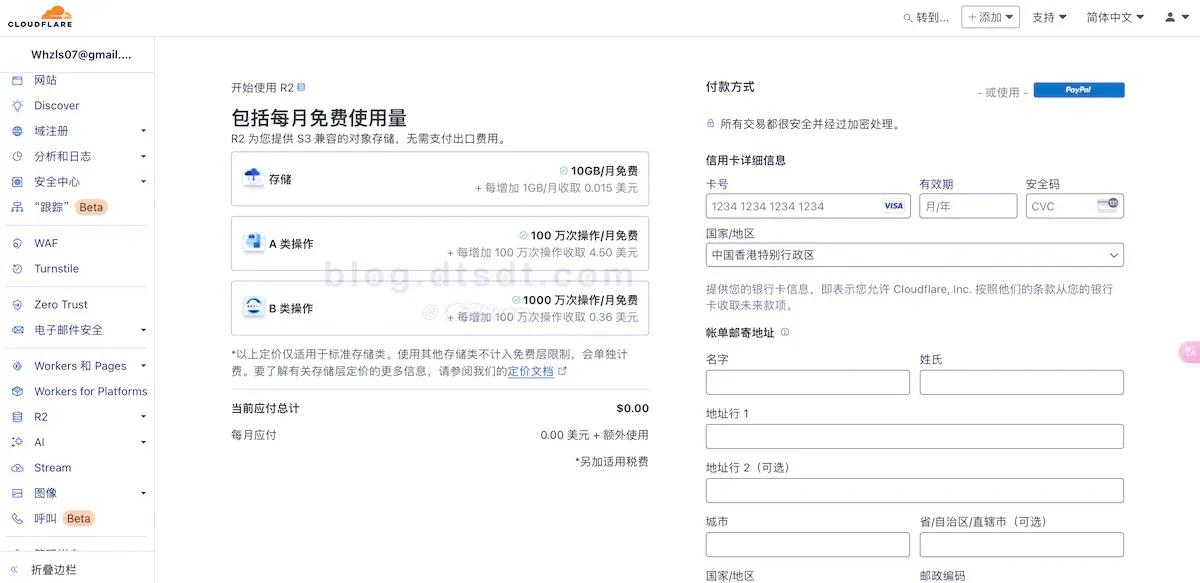
Task: Click the "100 万次操作/月免费" text
Action: [584, 236]
